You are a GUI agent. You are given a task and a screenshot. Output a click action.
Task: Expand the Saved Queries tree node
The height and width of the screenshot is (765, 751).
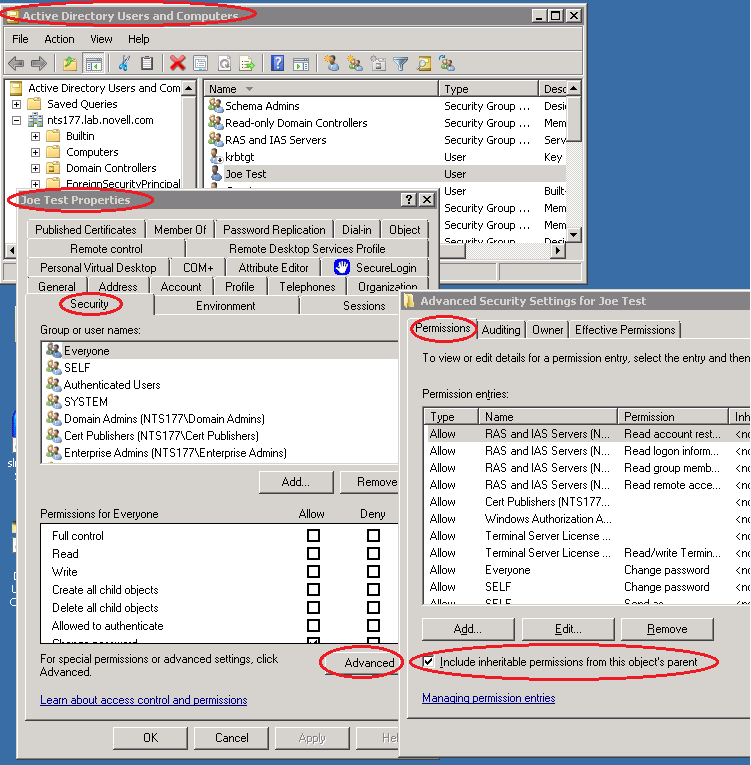tap(16, 104)
